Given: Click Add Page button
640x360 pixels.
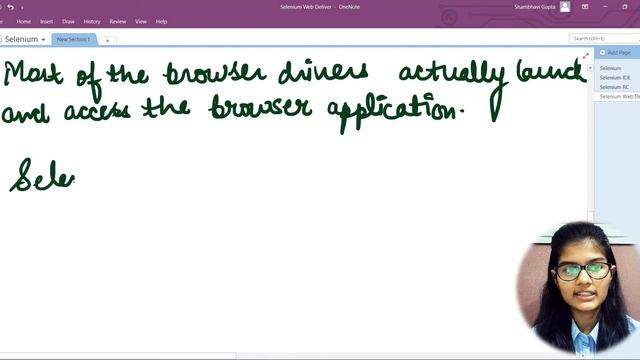Looking at the screenshot, I should pos(615,53).
